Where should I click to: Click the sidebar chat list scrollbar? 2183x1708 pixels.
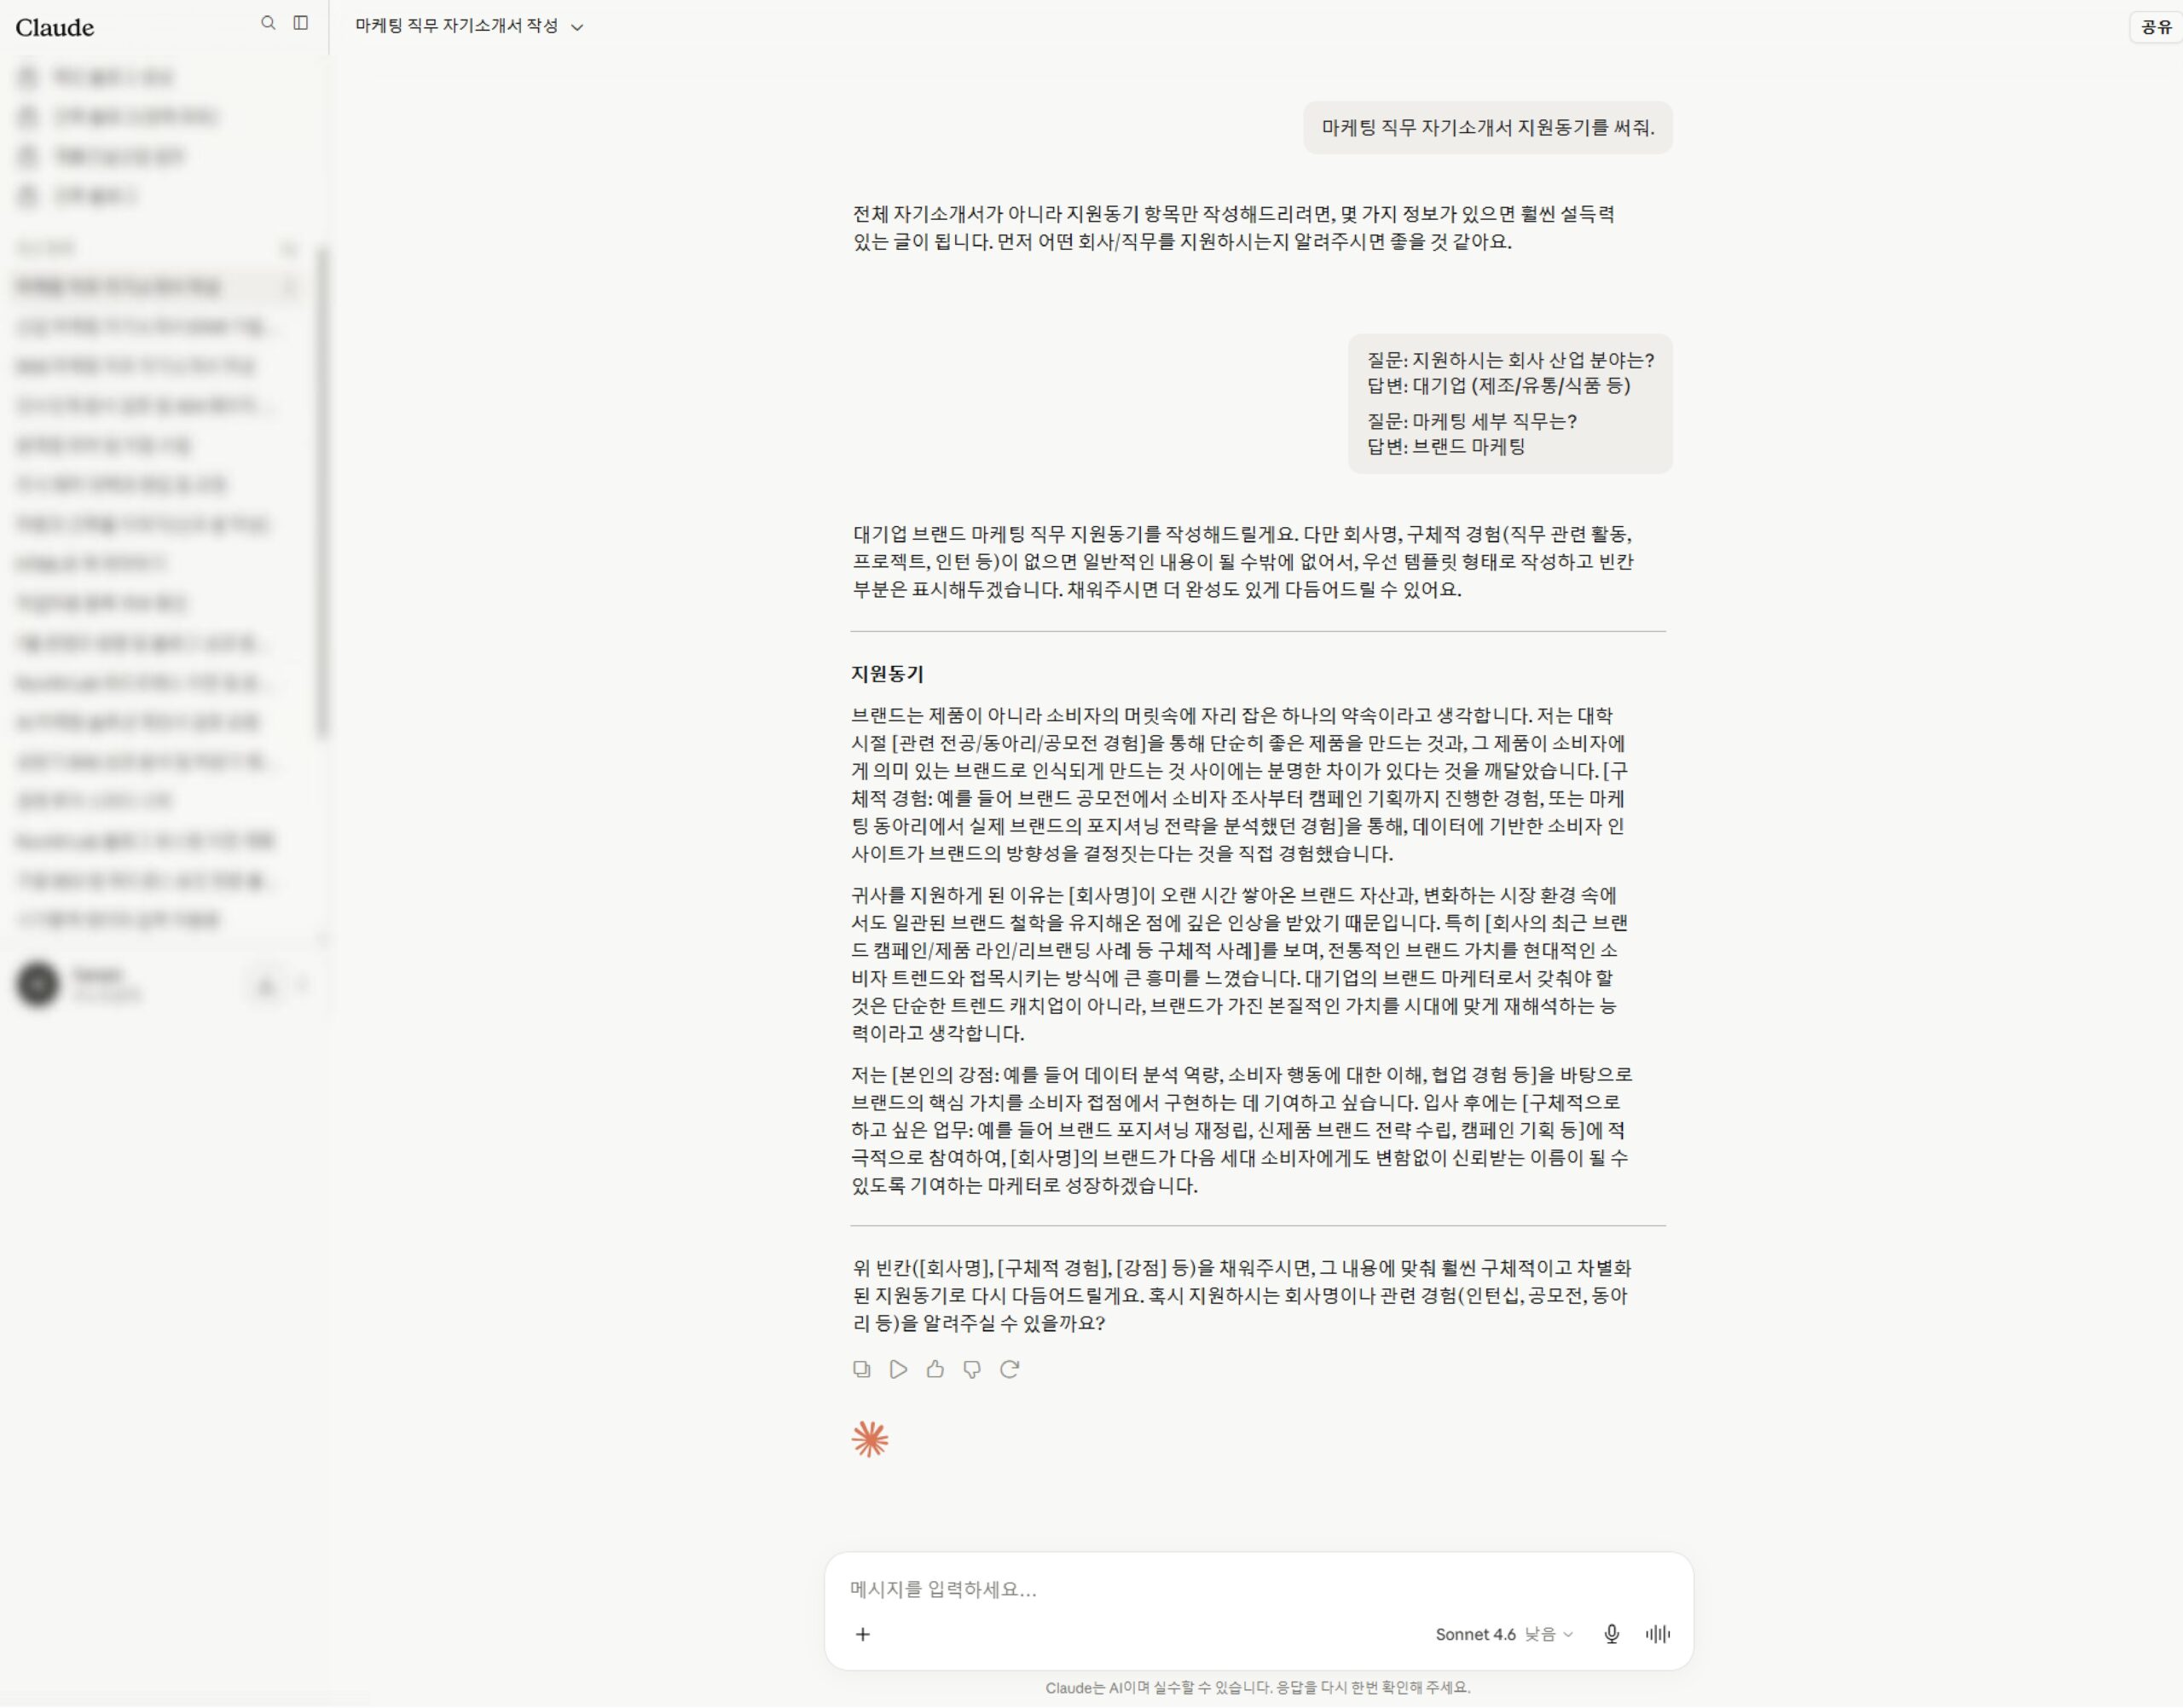322,494
